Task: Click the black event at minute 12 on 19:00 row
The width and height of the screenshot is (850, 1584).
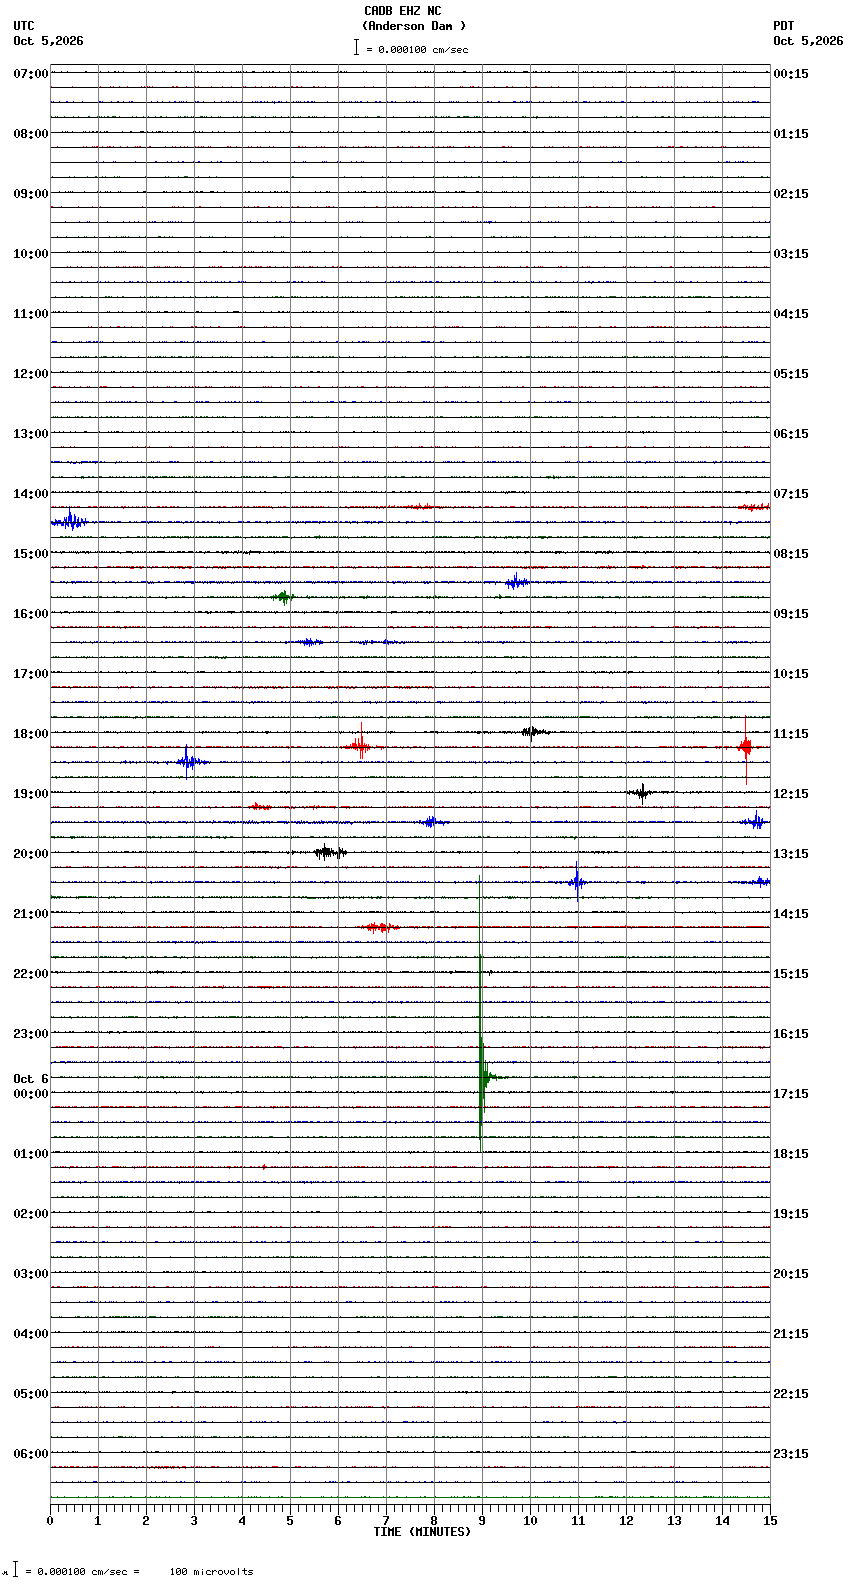Action: 641,793
